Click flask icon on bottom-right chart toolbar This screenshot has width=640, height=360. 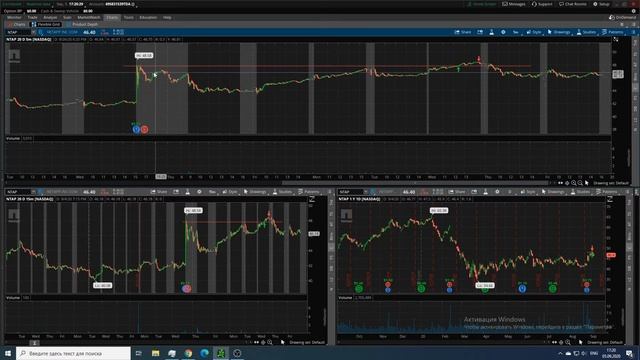(485, 192)
